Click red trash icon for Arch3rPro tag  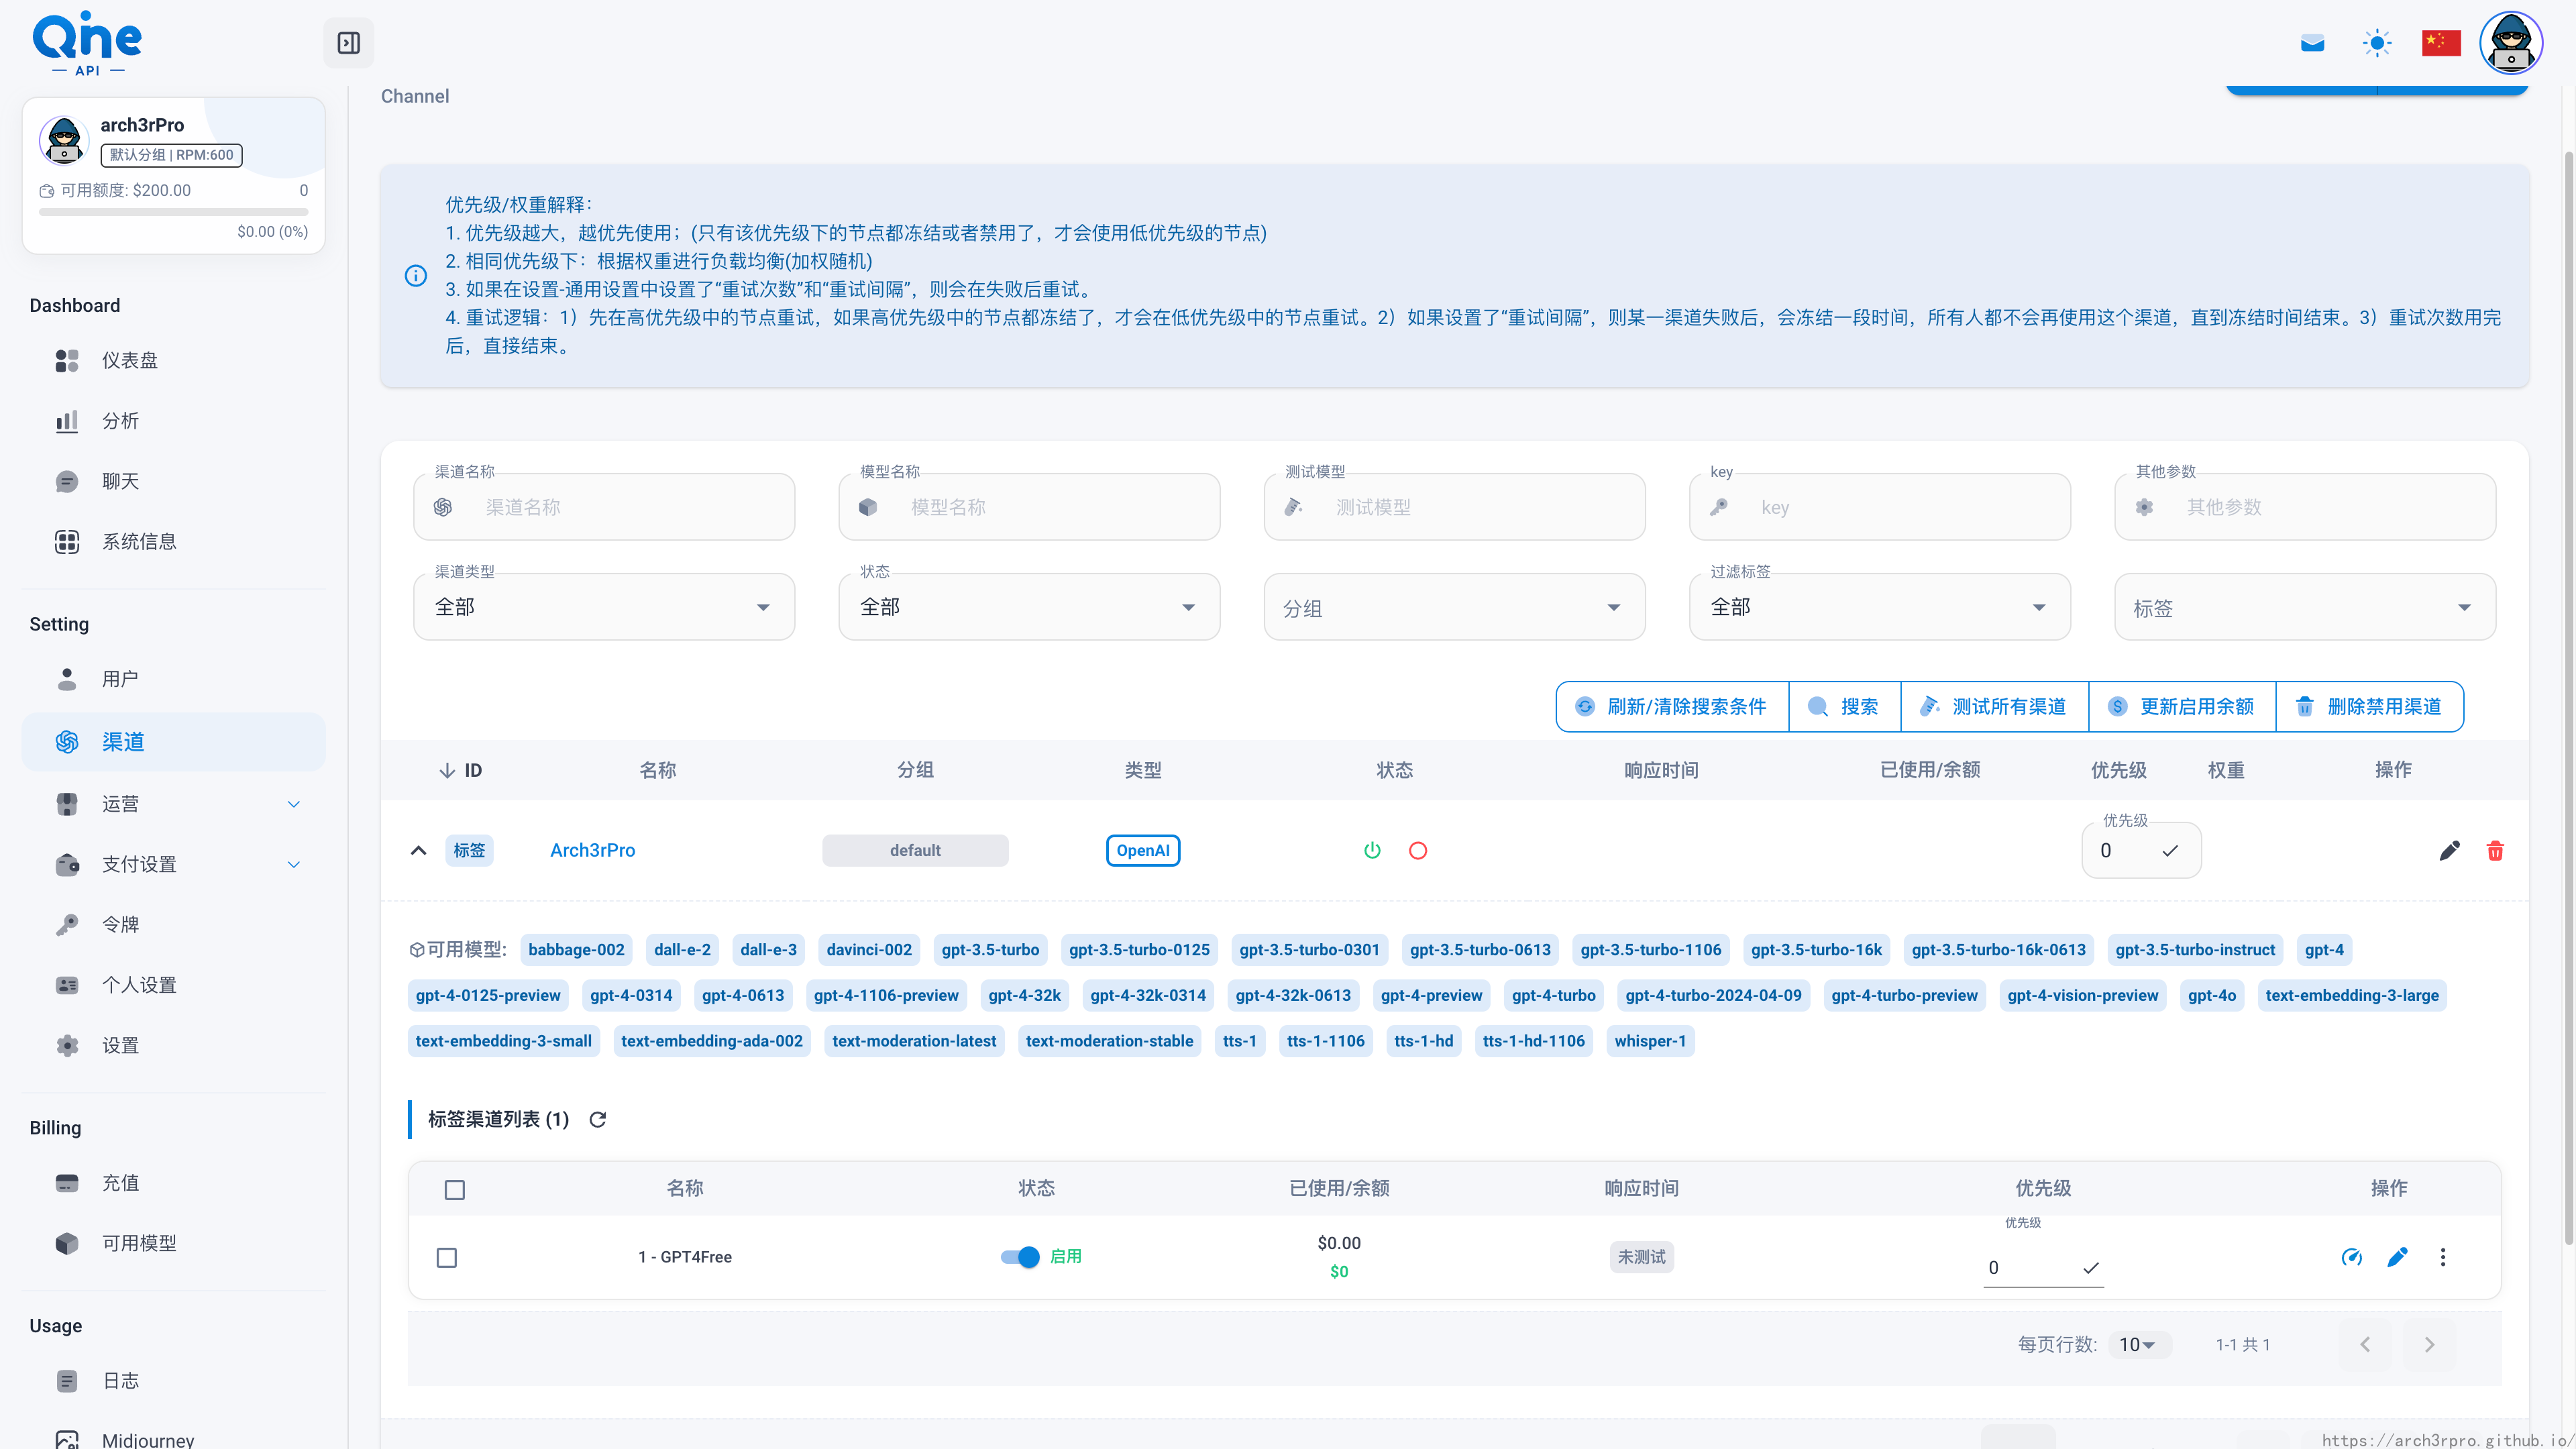(2495, 851)
